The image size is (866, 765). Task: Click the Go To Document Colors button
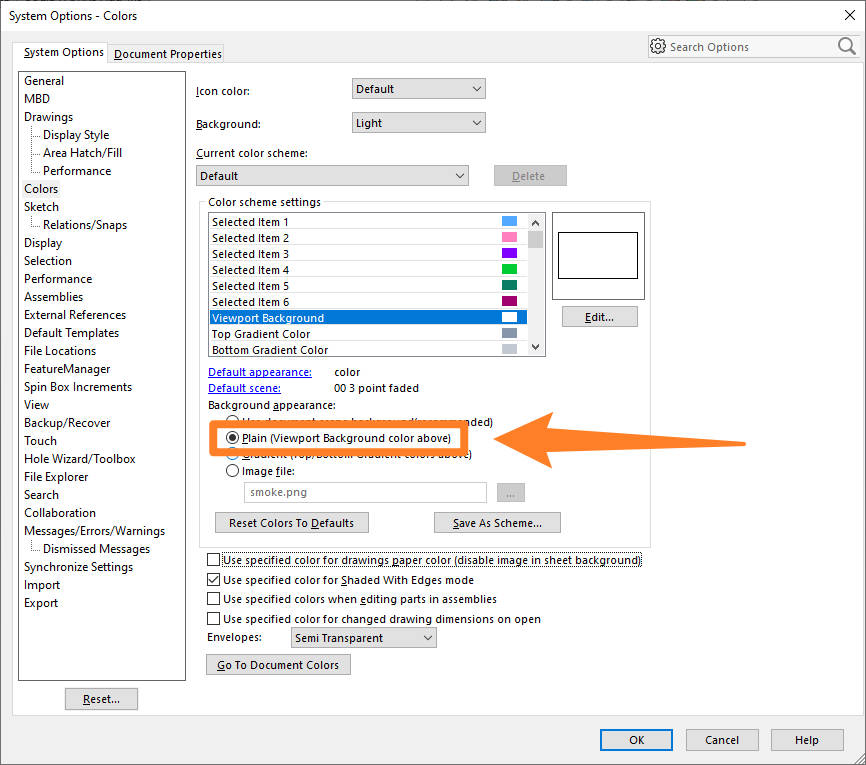coord(278,664)
